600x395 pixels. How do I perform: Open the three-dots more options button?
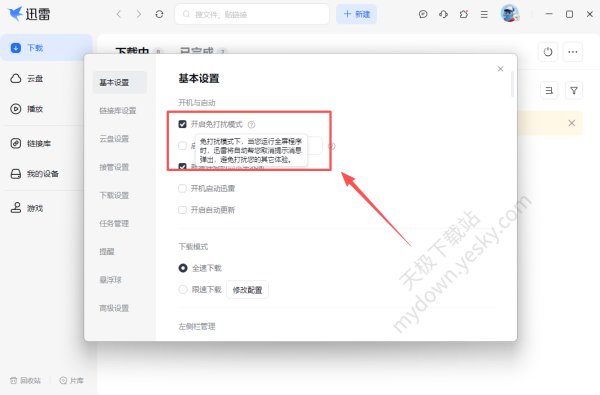pyautogui.click(x=573, y=52)
